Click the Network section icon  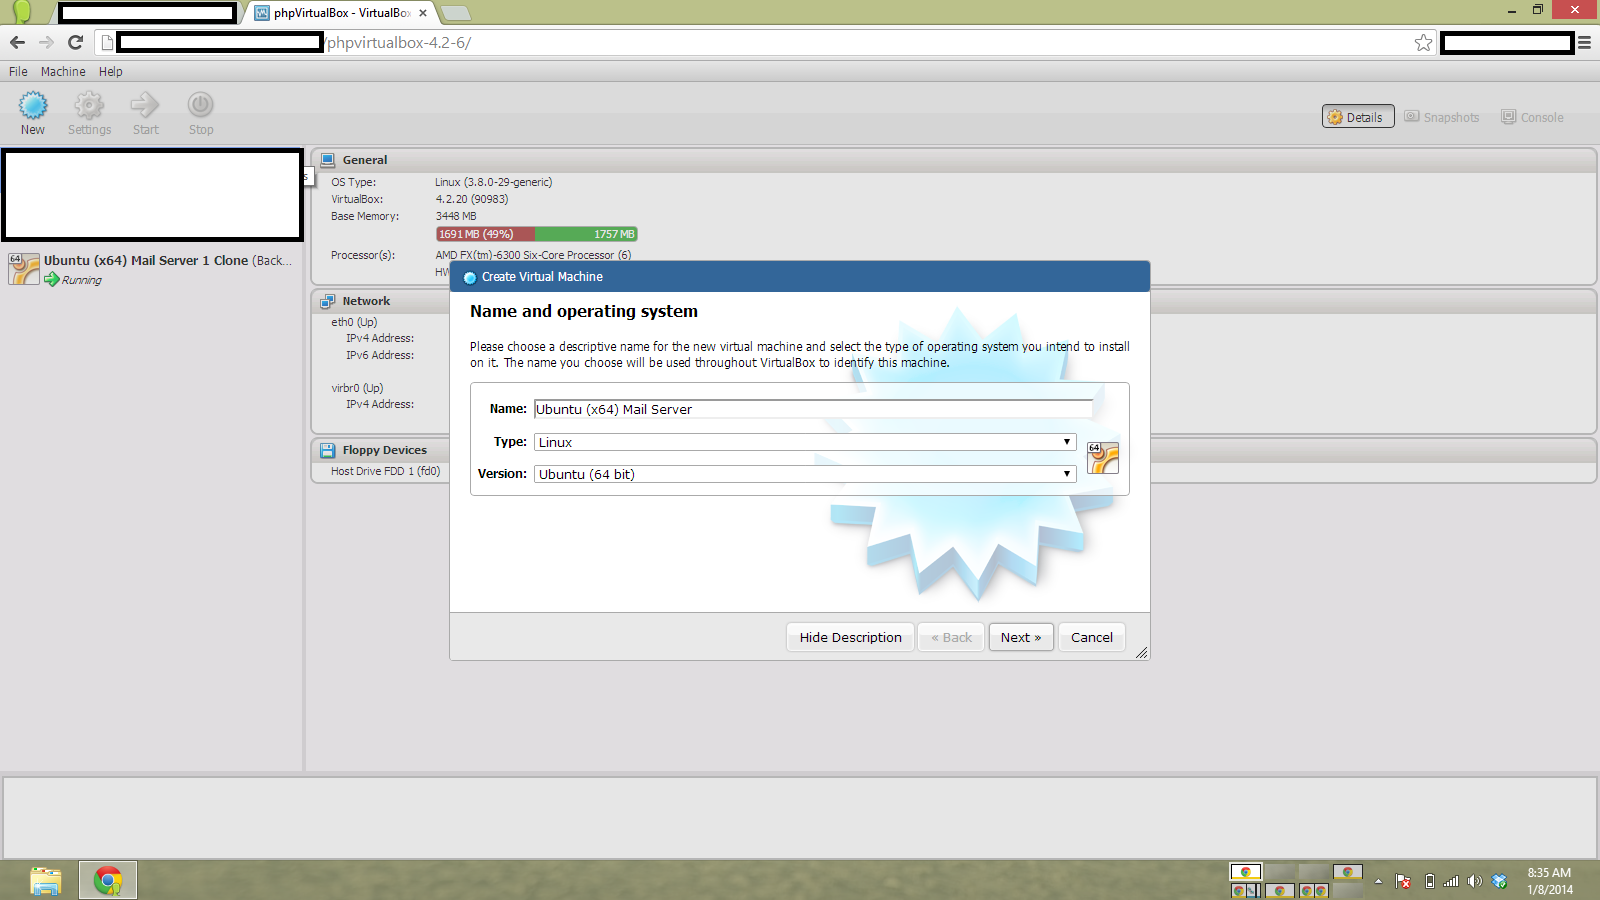[x=327, y=301]
